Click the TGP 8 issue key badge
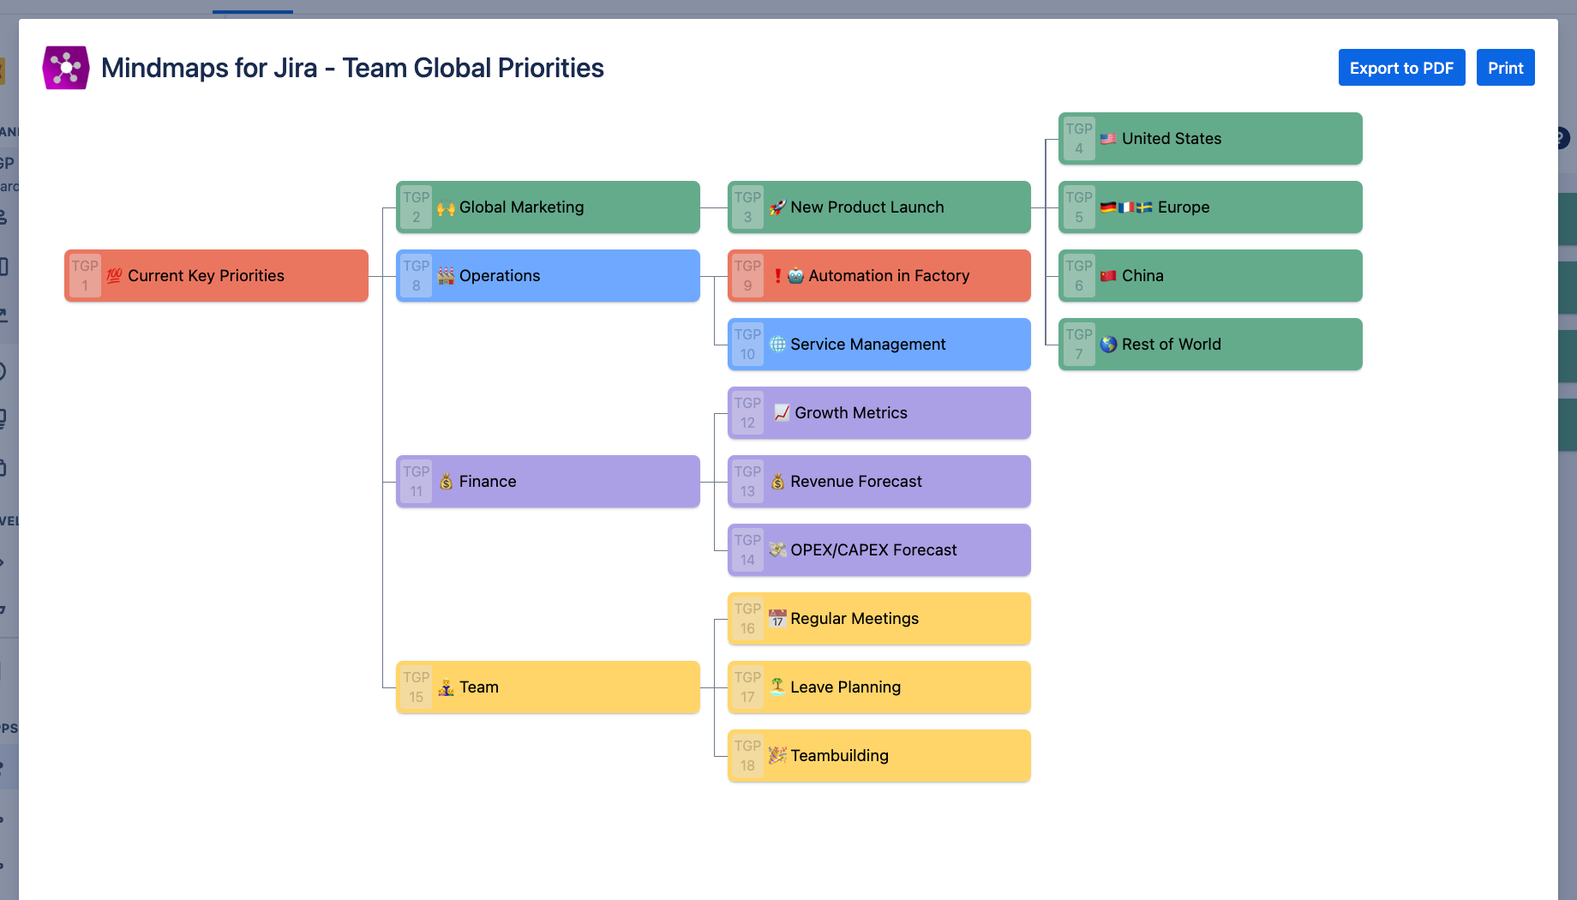The width and height of the screenshot is (1577, 900). click(416, 276)
